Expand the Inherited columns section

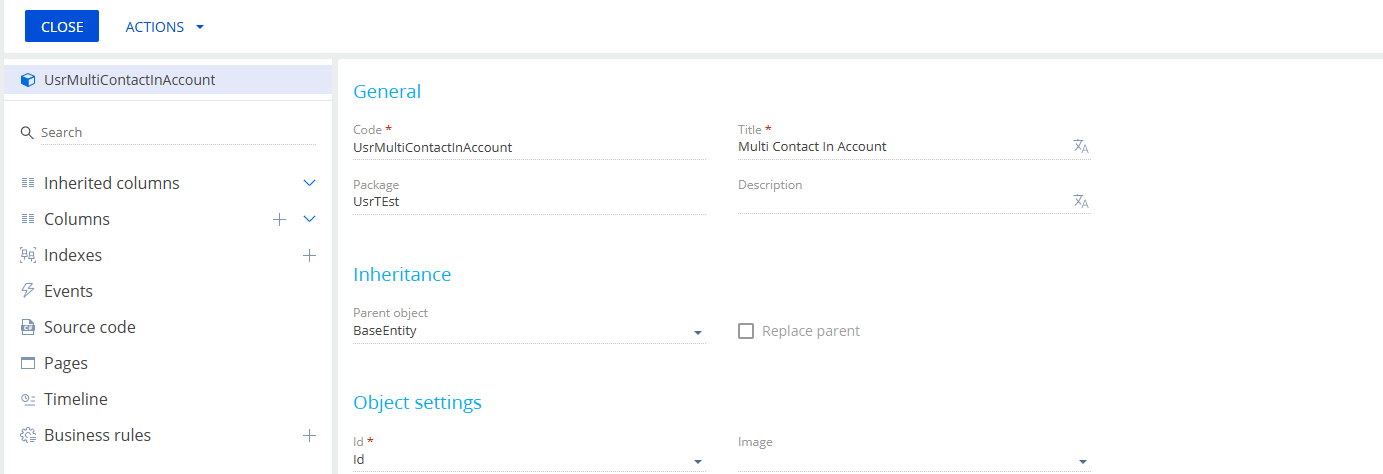[310, 183]
